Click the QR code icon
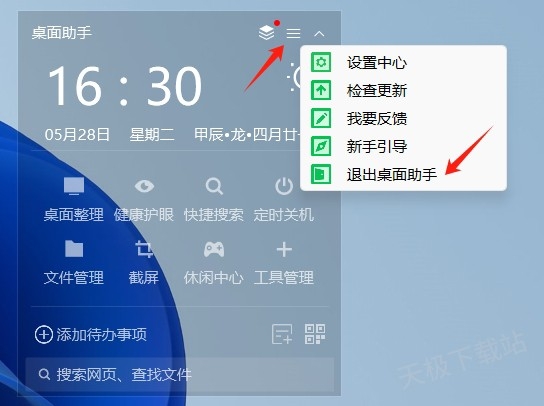The width and height of the screenshot is (544, 406). coord(315,334)
